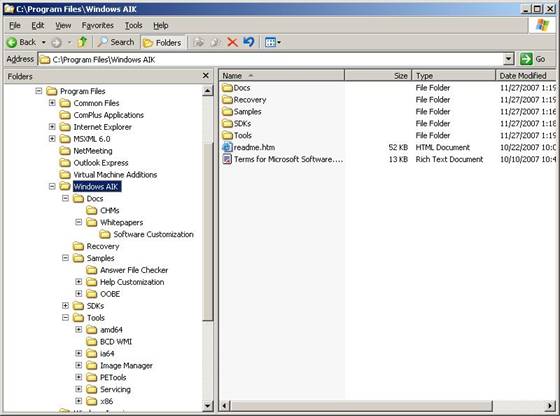Select Servicing folder in tree
This screenshot has height=416, width=560.
(x=115, y=389)
